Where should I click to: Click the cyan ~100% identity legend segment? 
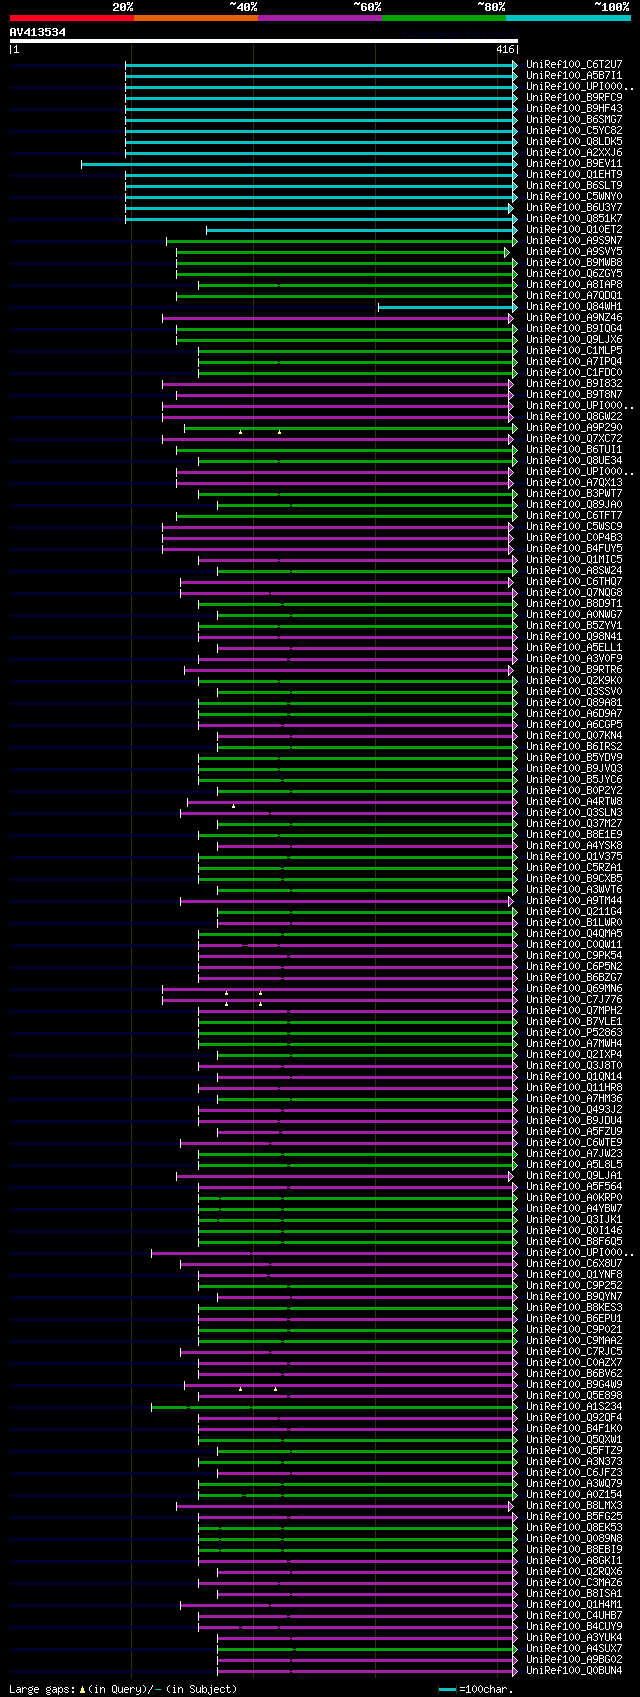pyautogui.click(x=568, y=17)
